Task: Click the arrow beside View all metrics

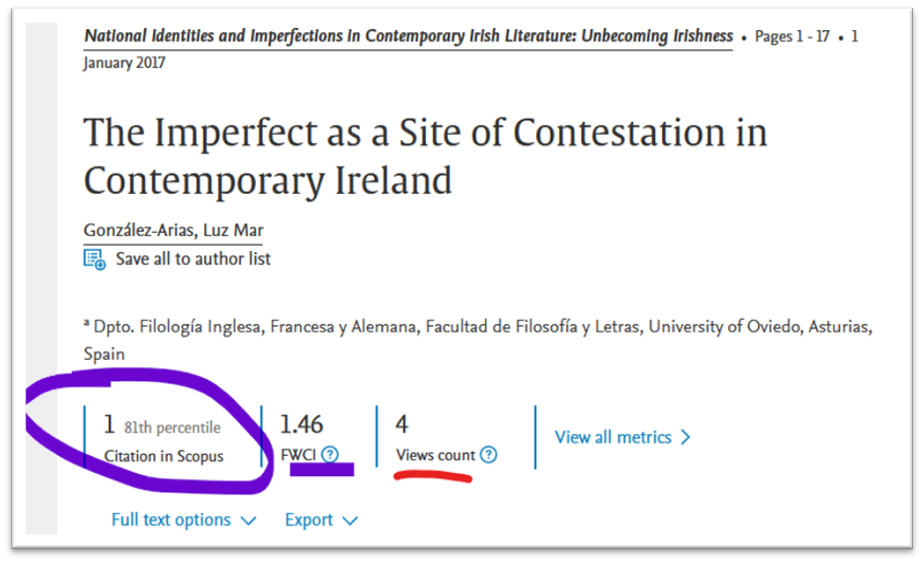Action: [x=686, y=437]
